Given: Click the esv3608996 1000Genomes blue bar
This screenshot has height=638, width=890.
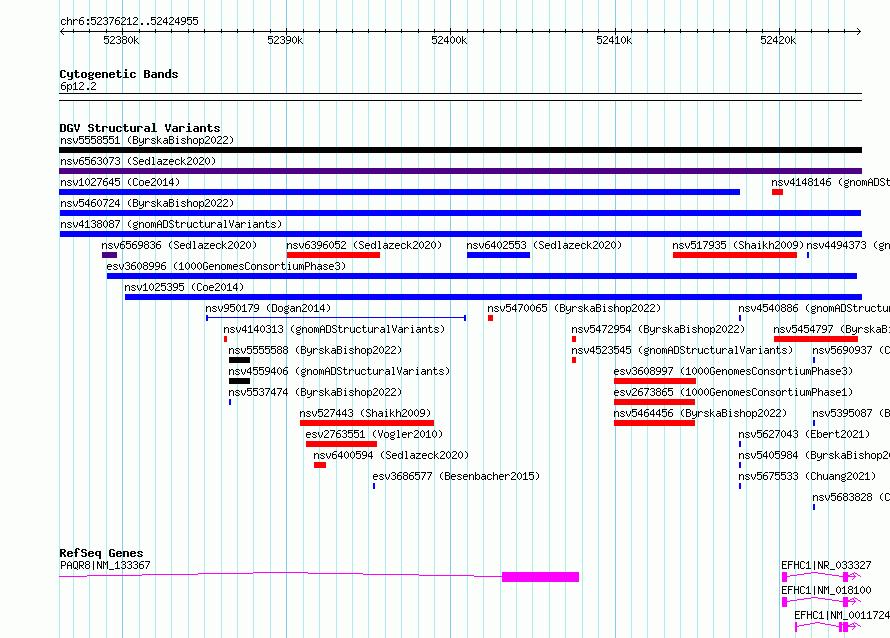Looking at the screenshot, I should point(482,276).
